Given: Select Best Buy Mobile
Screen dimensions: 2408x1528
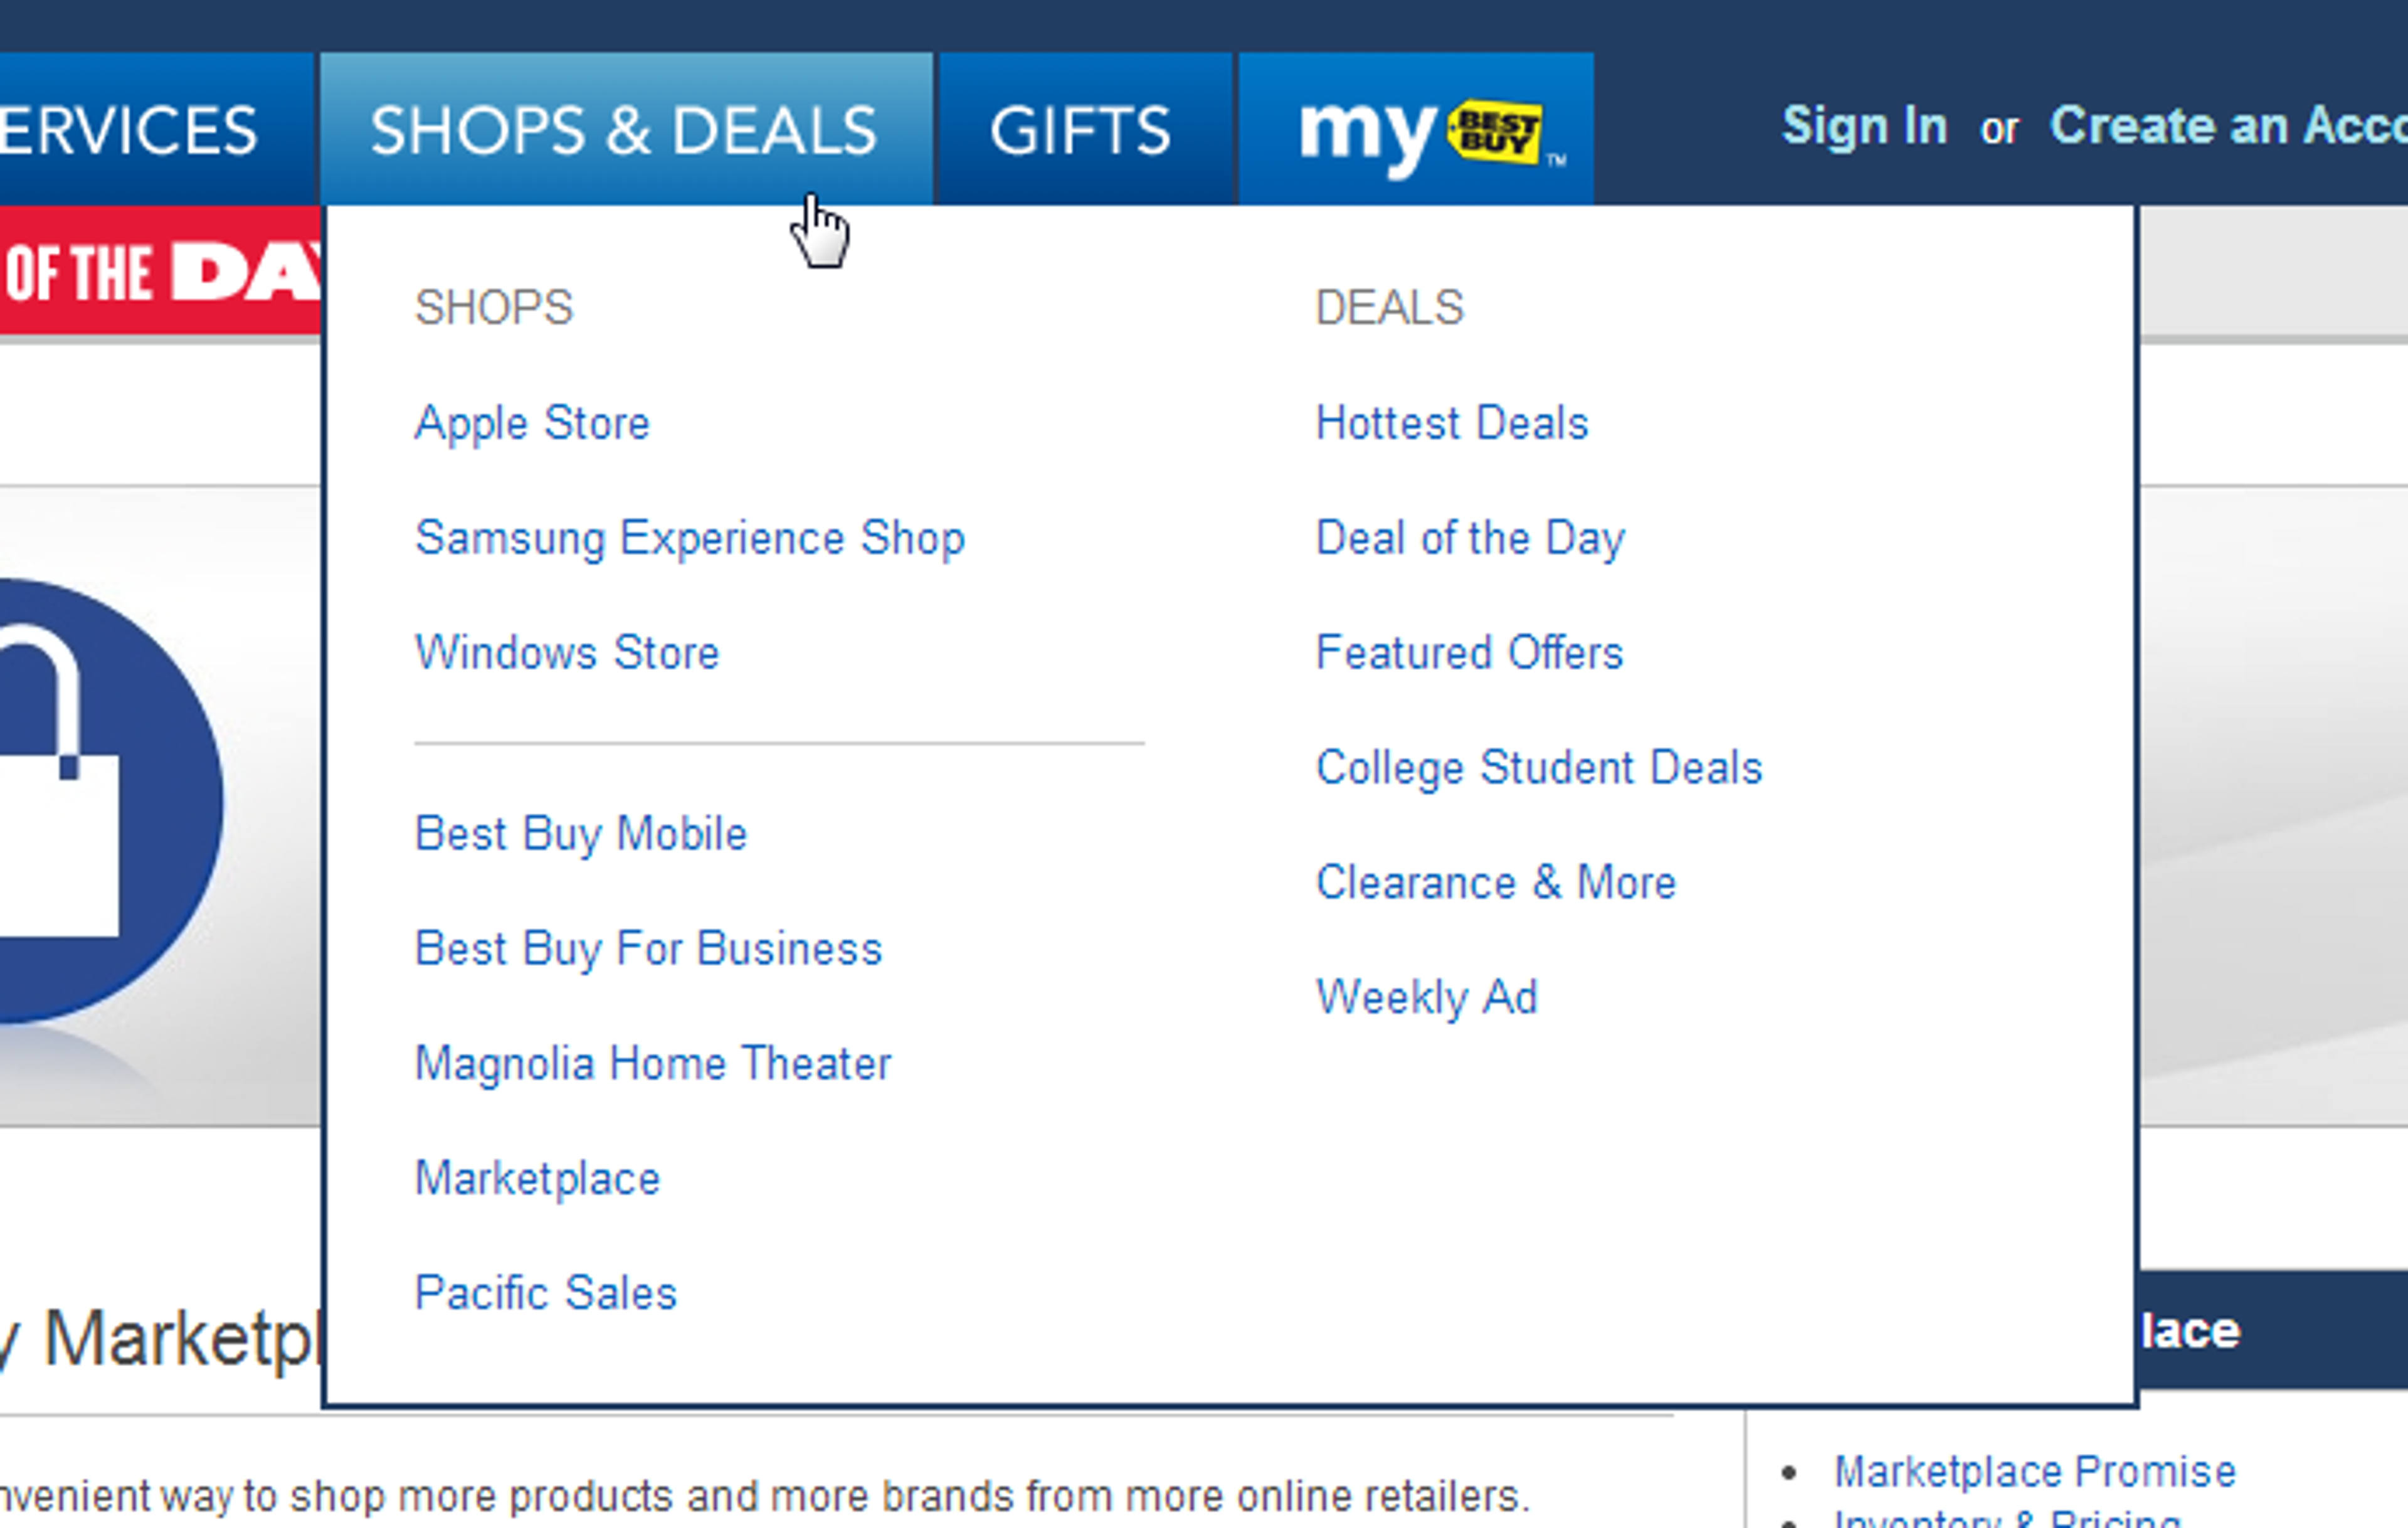Looking at the screenshot, I should pos(581,834).
